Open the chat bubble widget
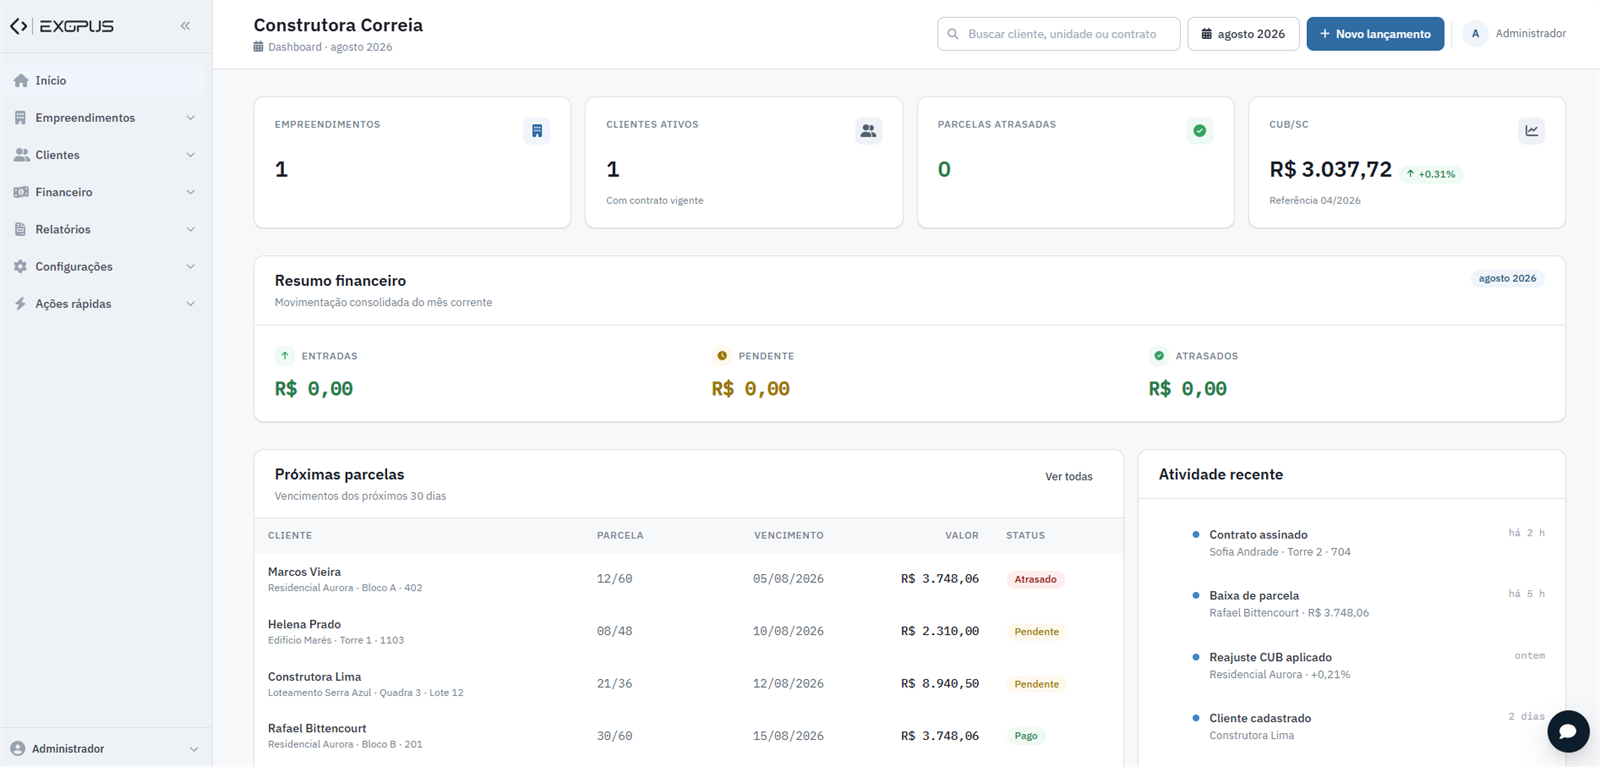The image size is (1600, 767). tap(1568, 731)
